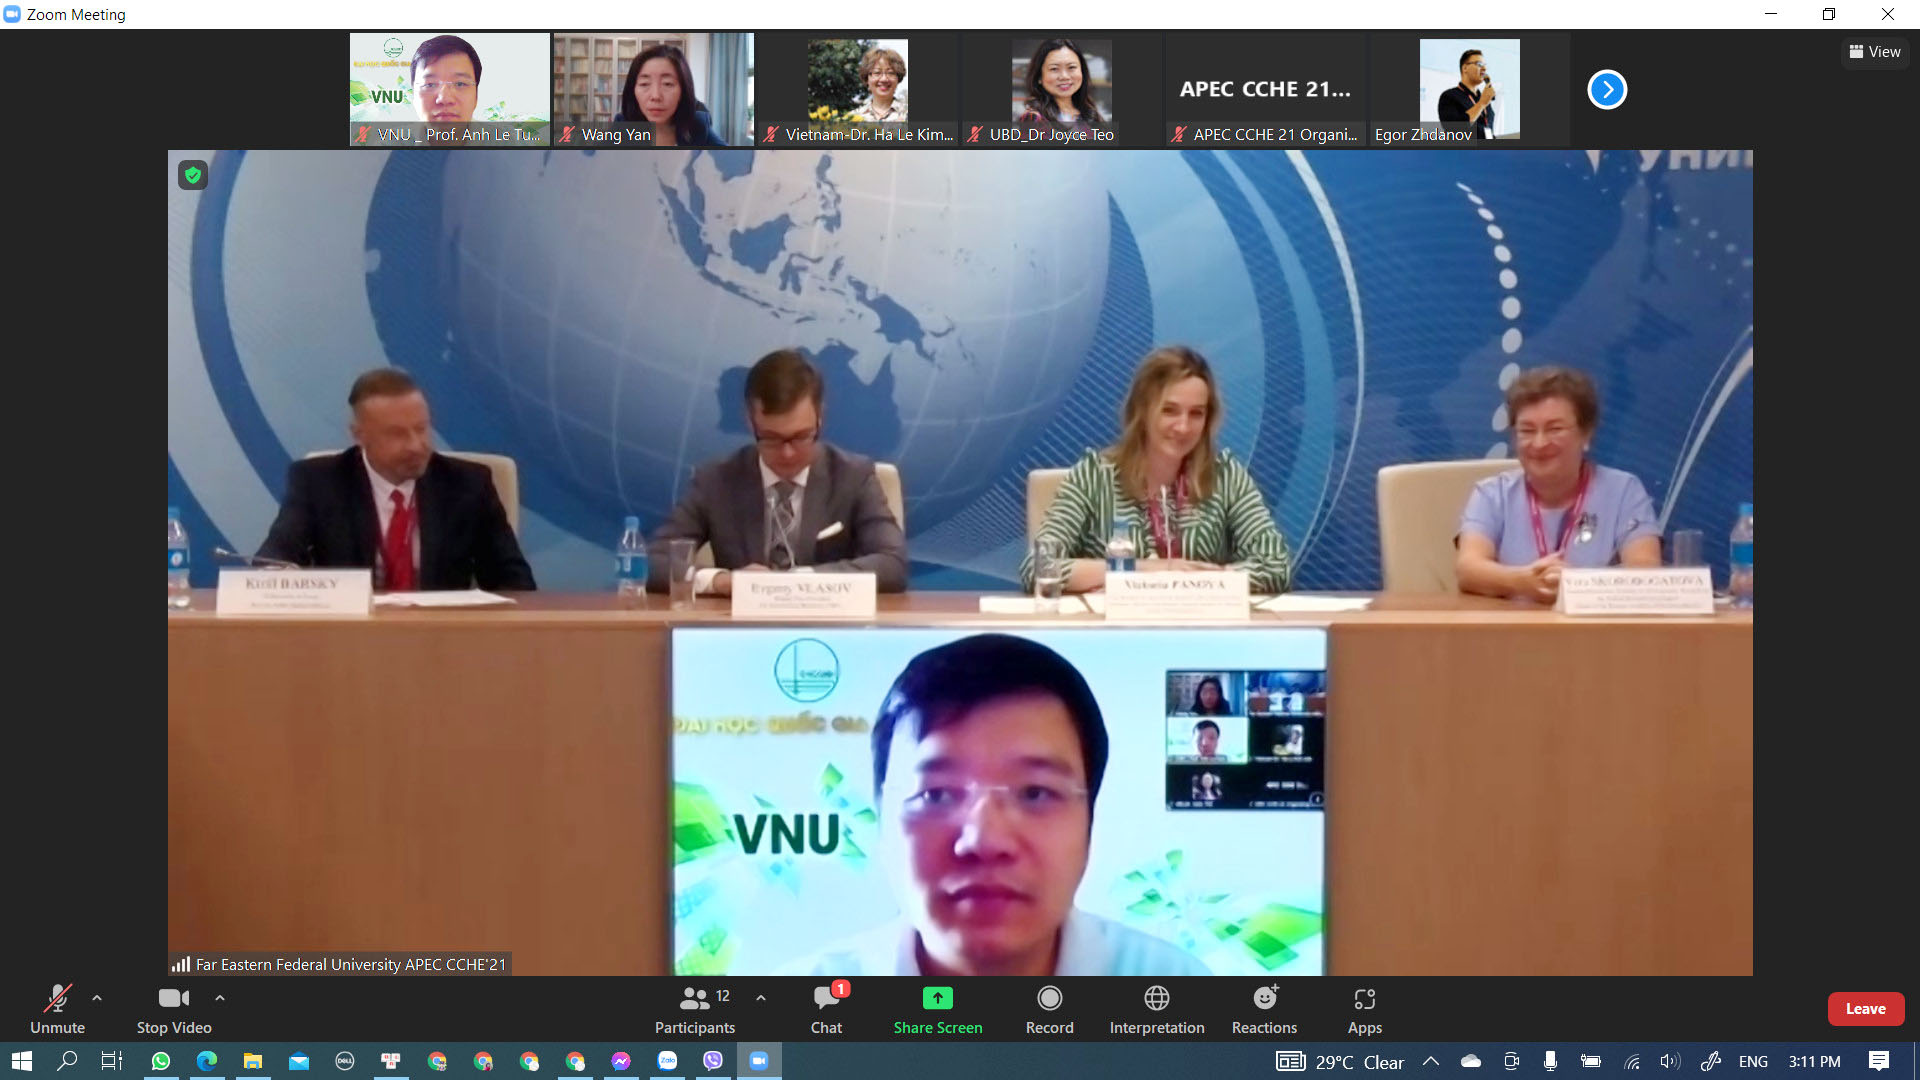This screenshot has height=1080, width=1920.
Task: Open video options arrow beside Stop Video
Action: click(220, 998)
